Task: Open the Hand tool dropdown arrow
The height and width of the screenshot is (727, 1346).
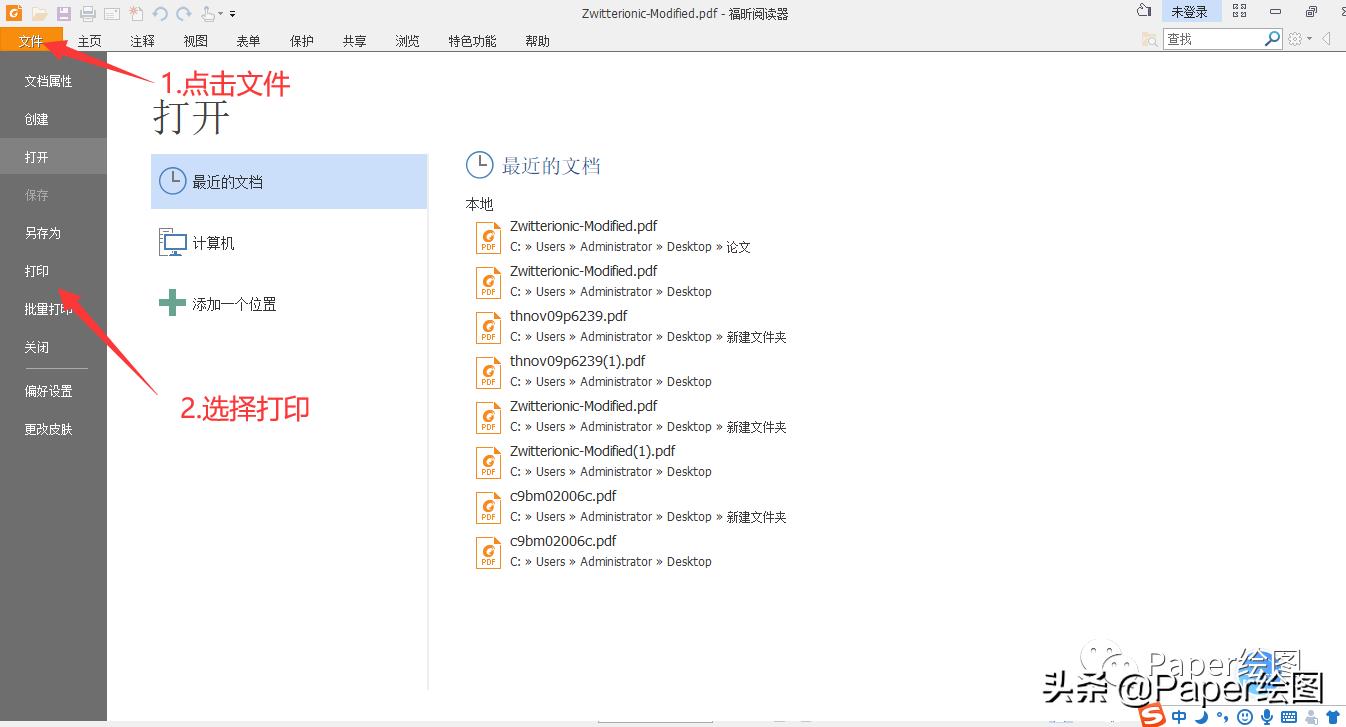Action: [219, 12]
